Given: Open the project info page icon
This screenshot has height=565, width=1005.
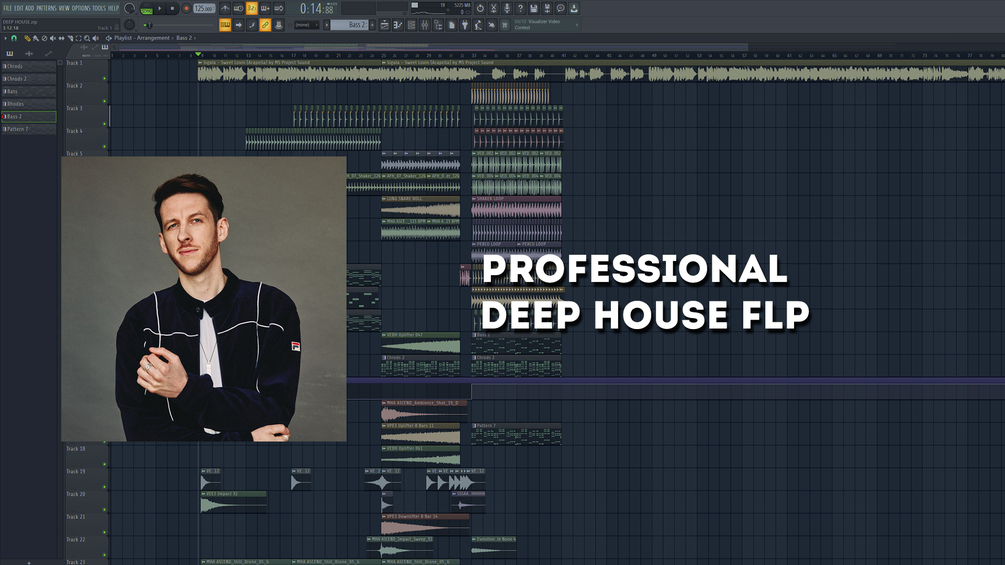Looking at the screenshot, I should click(x=452, y=25).
